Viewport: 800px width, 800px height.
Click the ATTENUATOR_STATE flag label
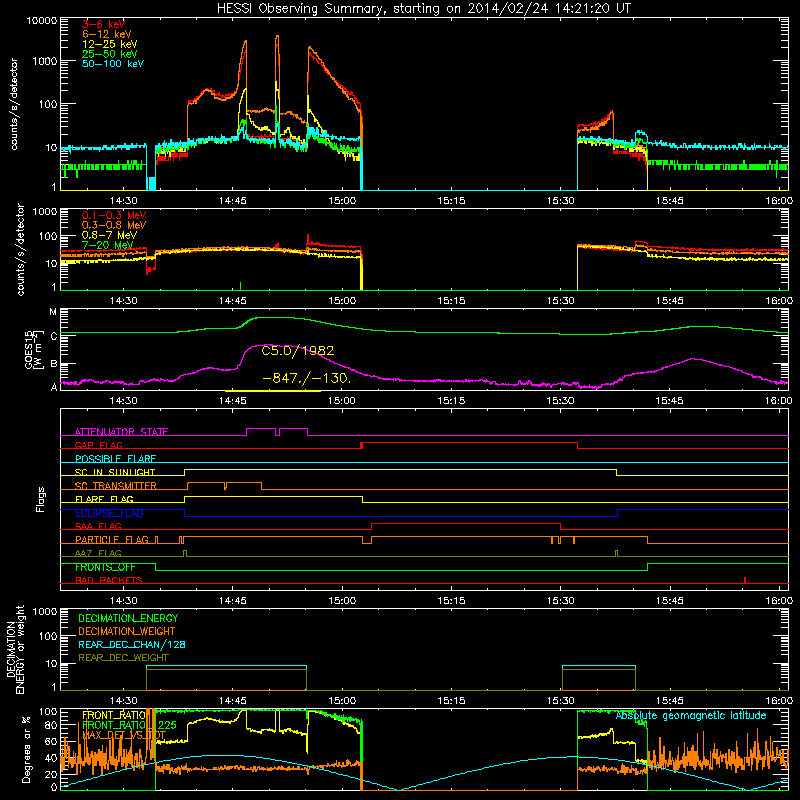(x=121, y=432)
